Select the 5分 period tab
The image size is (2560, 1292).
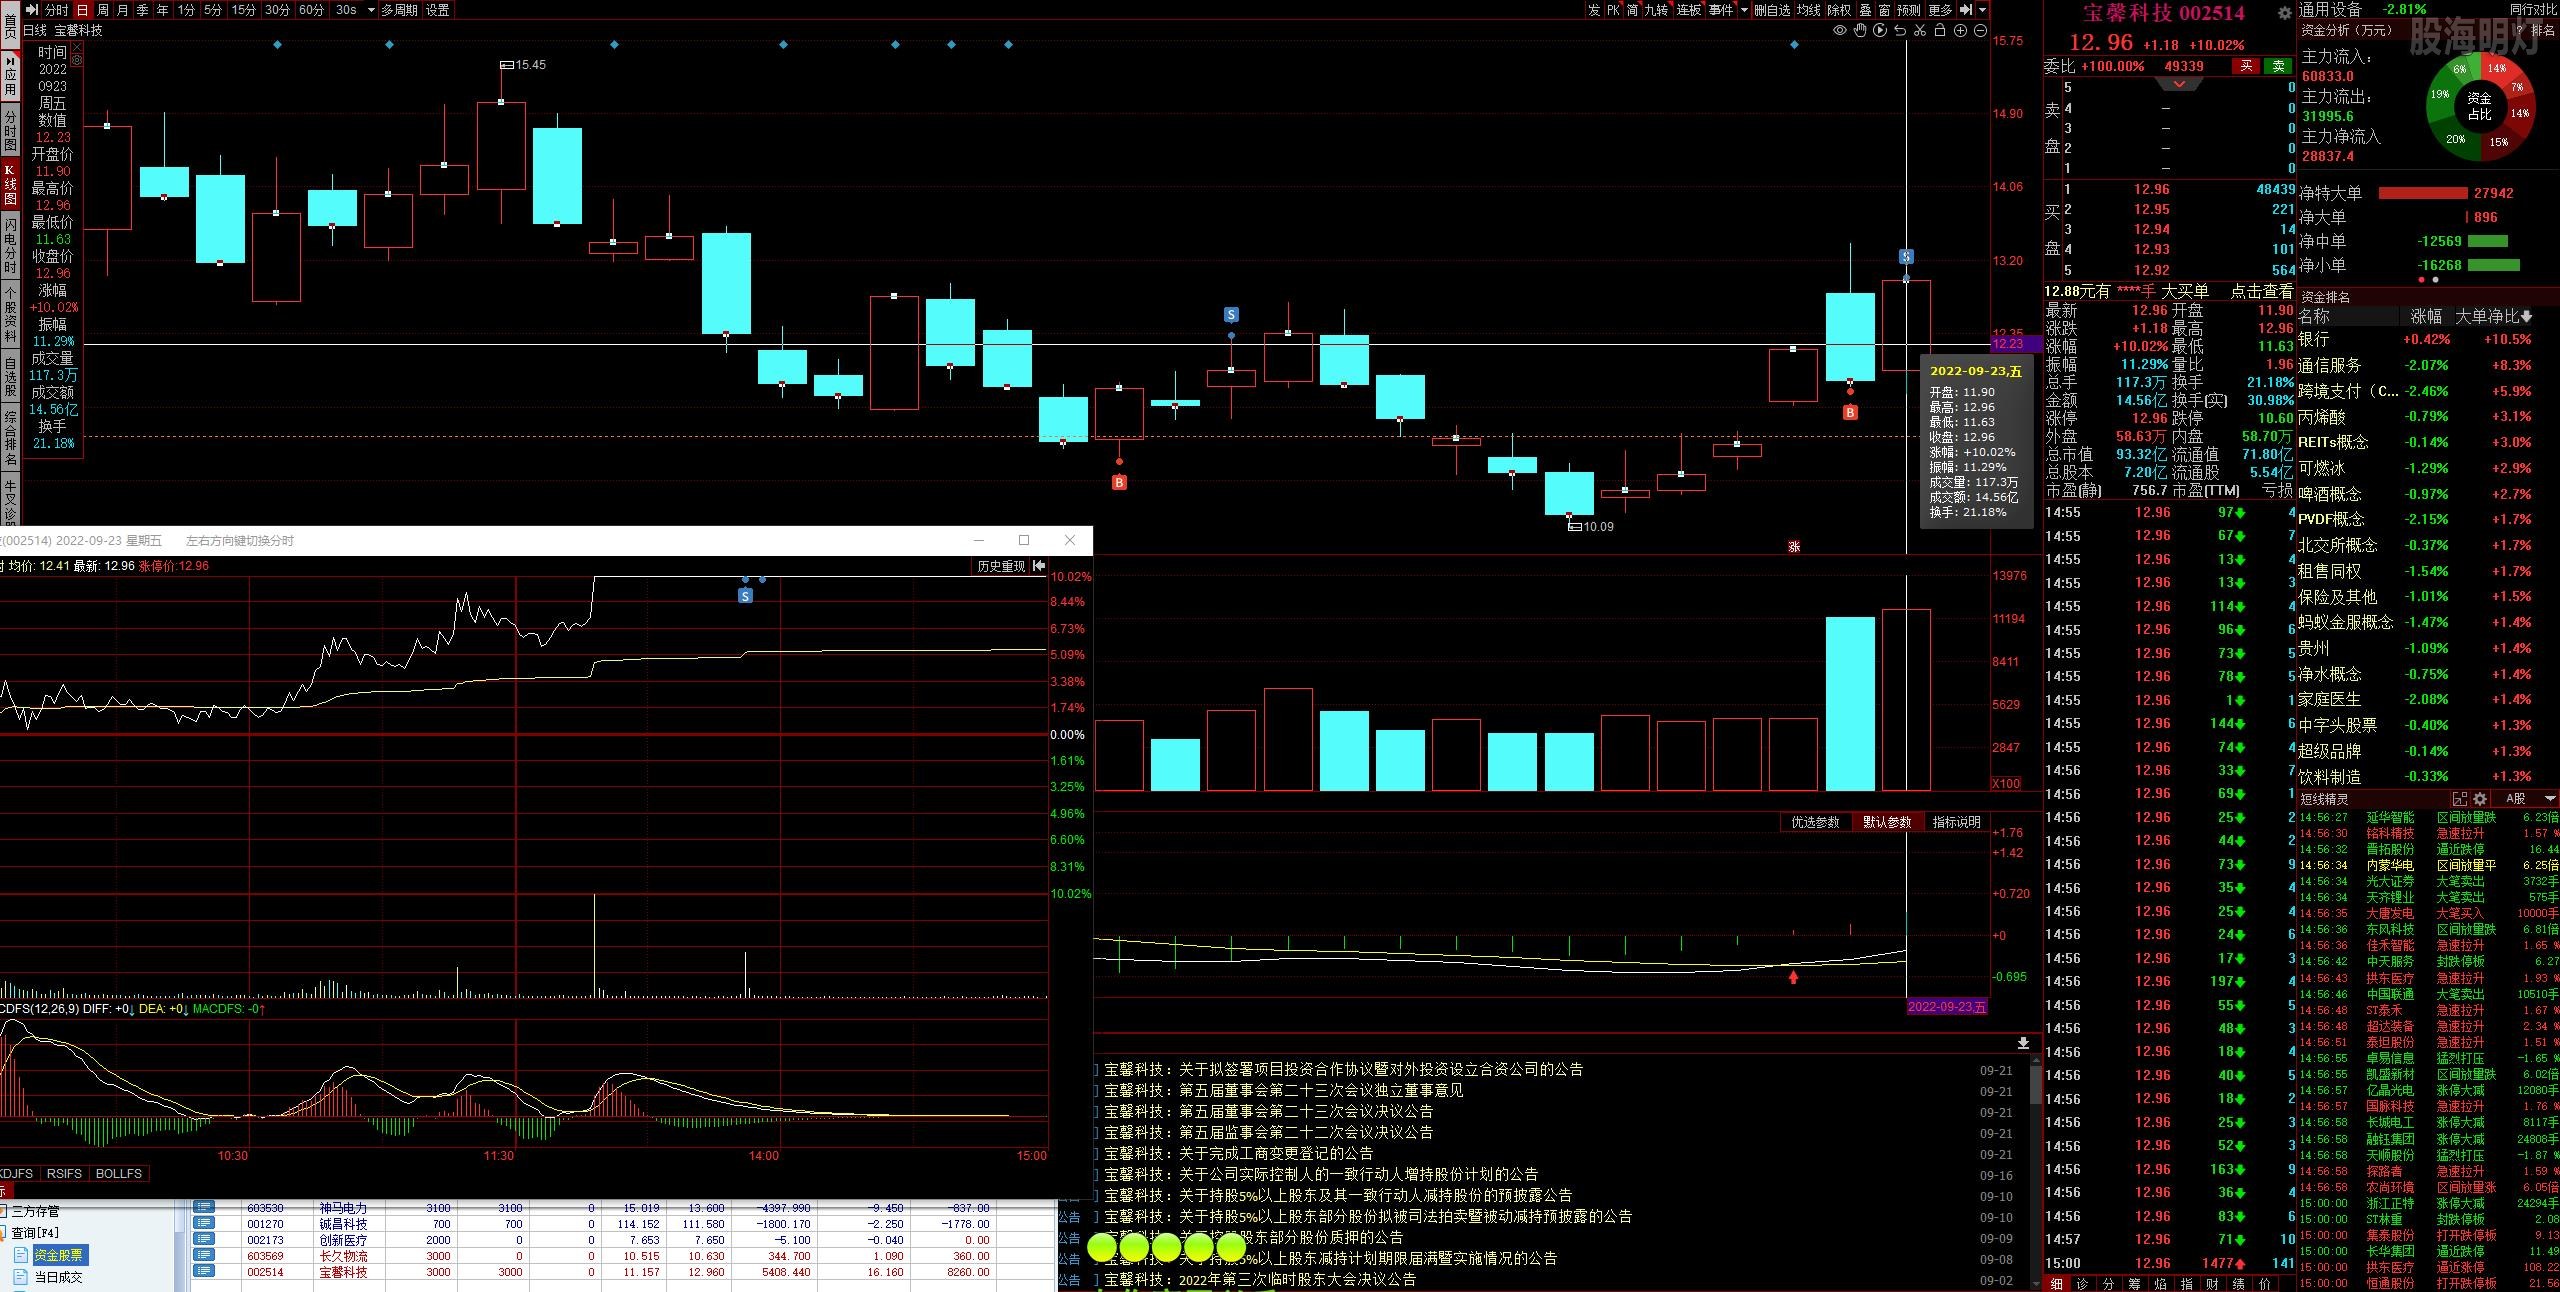point(213,10)
